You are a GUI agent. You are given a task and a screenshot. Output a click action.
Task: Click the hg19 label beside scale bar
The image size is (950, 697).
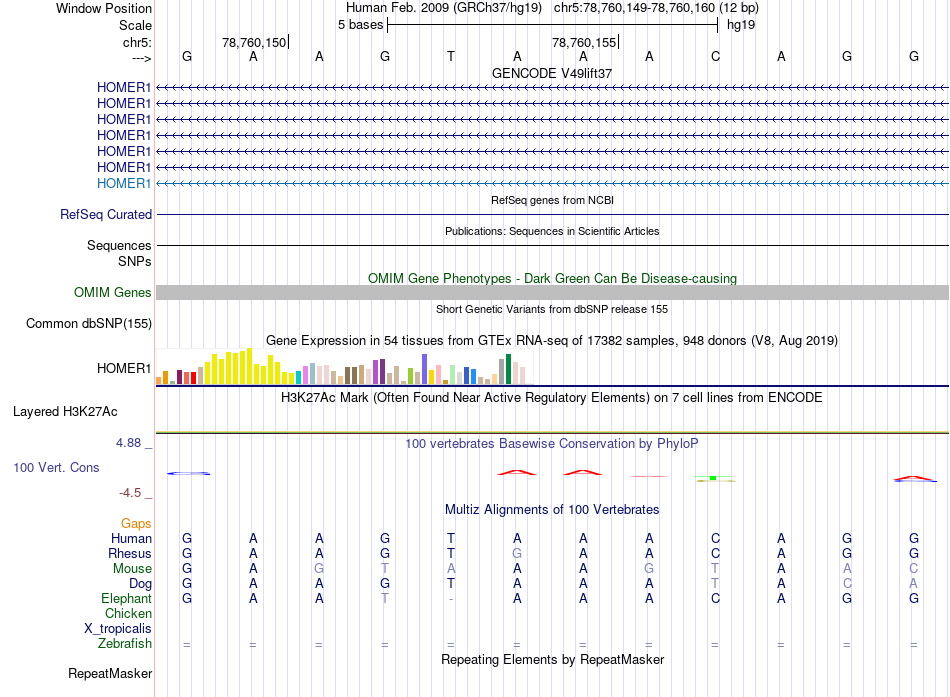[x=741, y=25]
